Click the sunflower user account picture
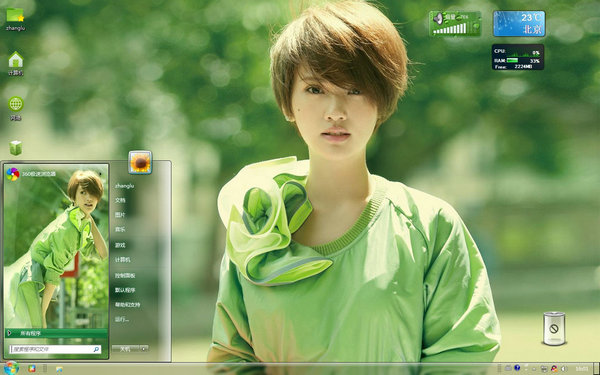 pyautogui.click(x=140, y=163)
